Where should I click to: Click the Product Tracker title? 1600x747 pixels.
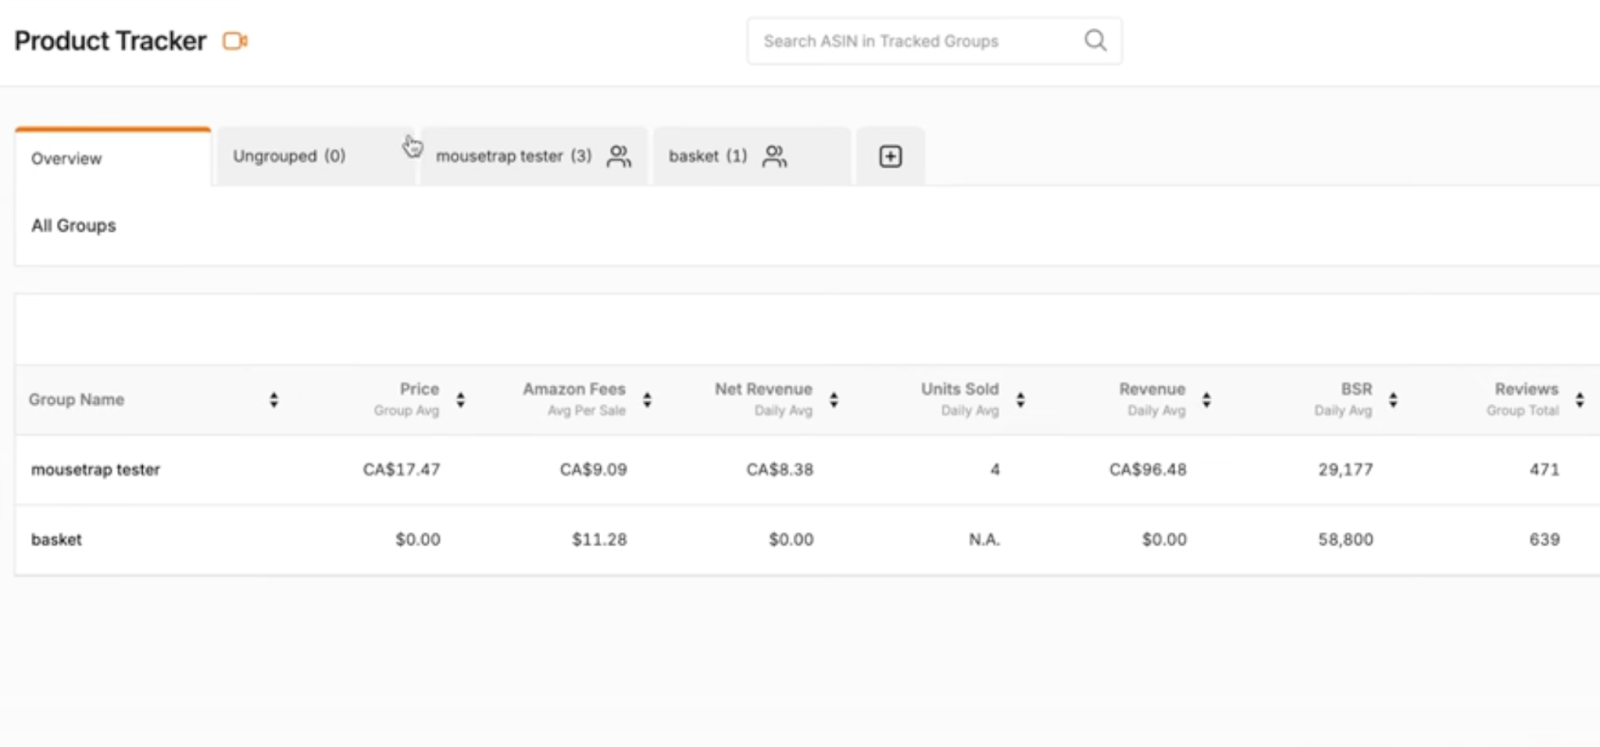pos(110,41)
